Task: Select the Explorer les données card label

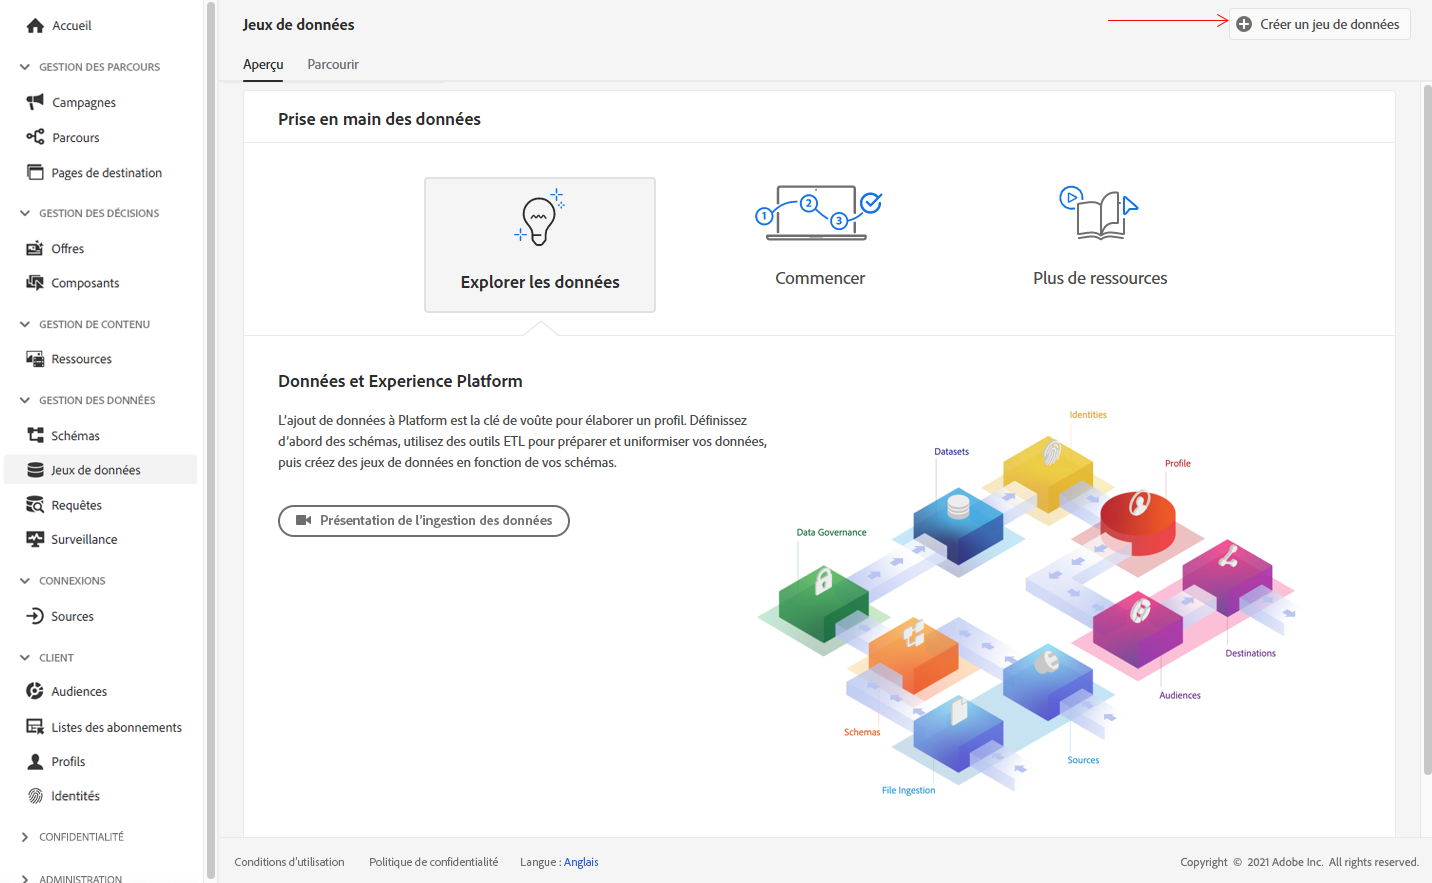Action: pyautogui.click(x=540, y=282)
